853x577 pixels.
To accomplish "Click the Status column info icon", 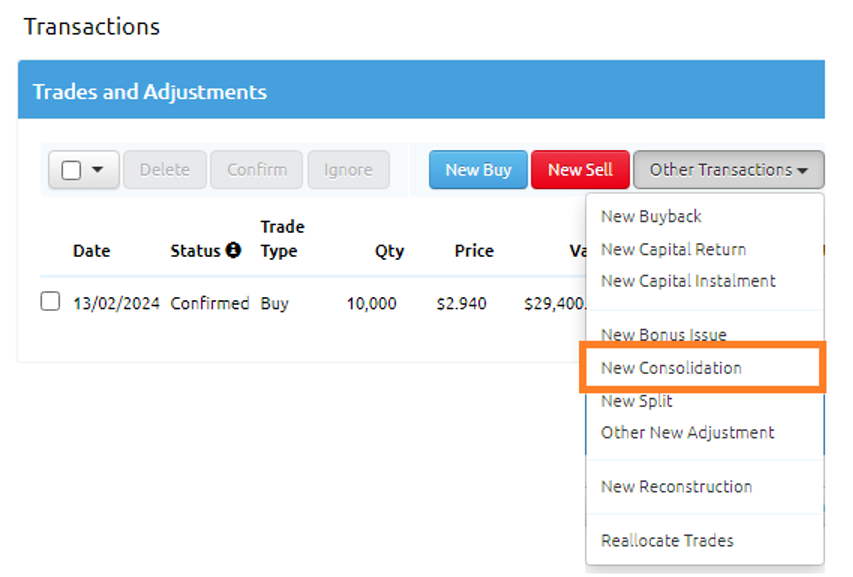I will tap(233, 251).
